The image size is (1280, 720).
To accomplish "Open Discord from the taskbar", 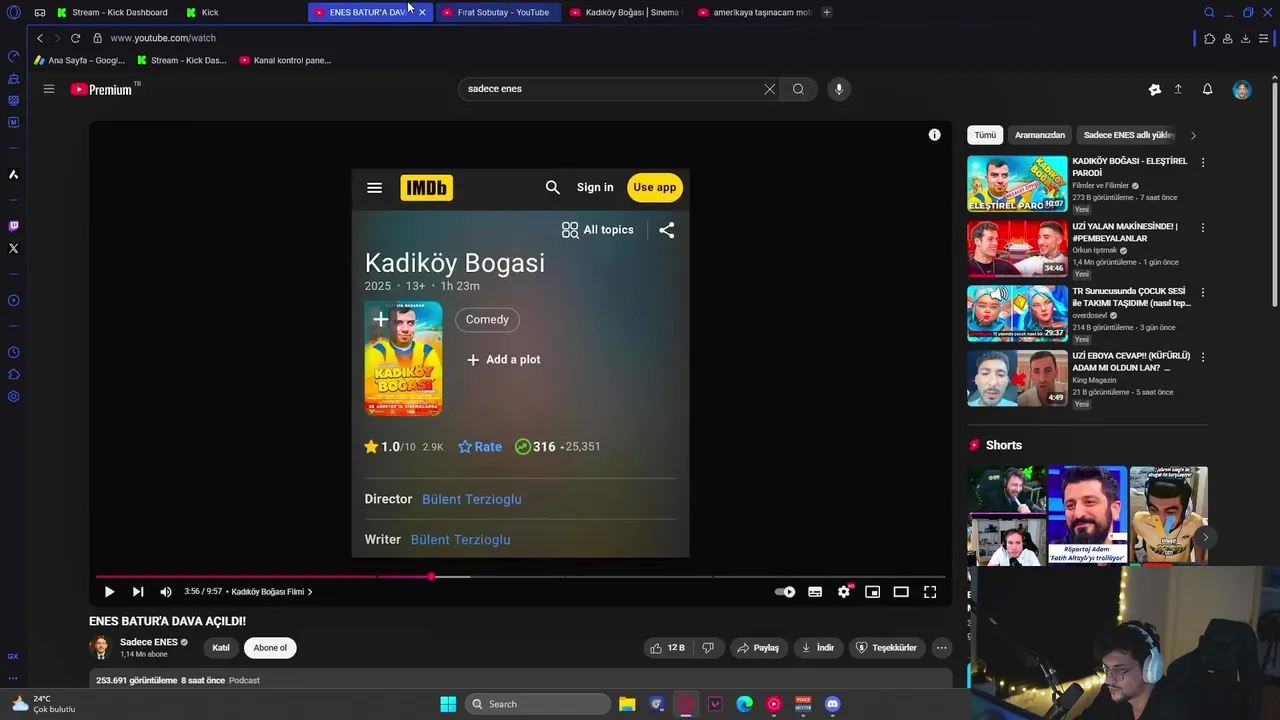I will click(833, 704).
